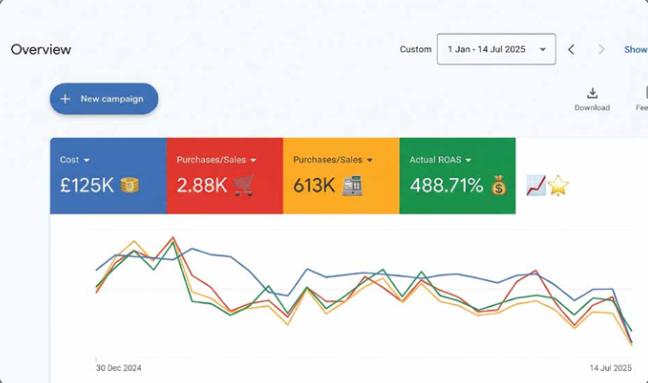Select the blue Cost £125K card
Viewport: 648px width, 383px height.
pos(108,176)
